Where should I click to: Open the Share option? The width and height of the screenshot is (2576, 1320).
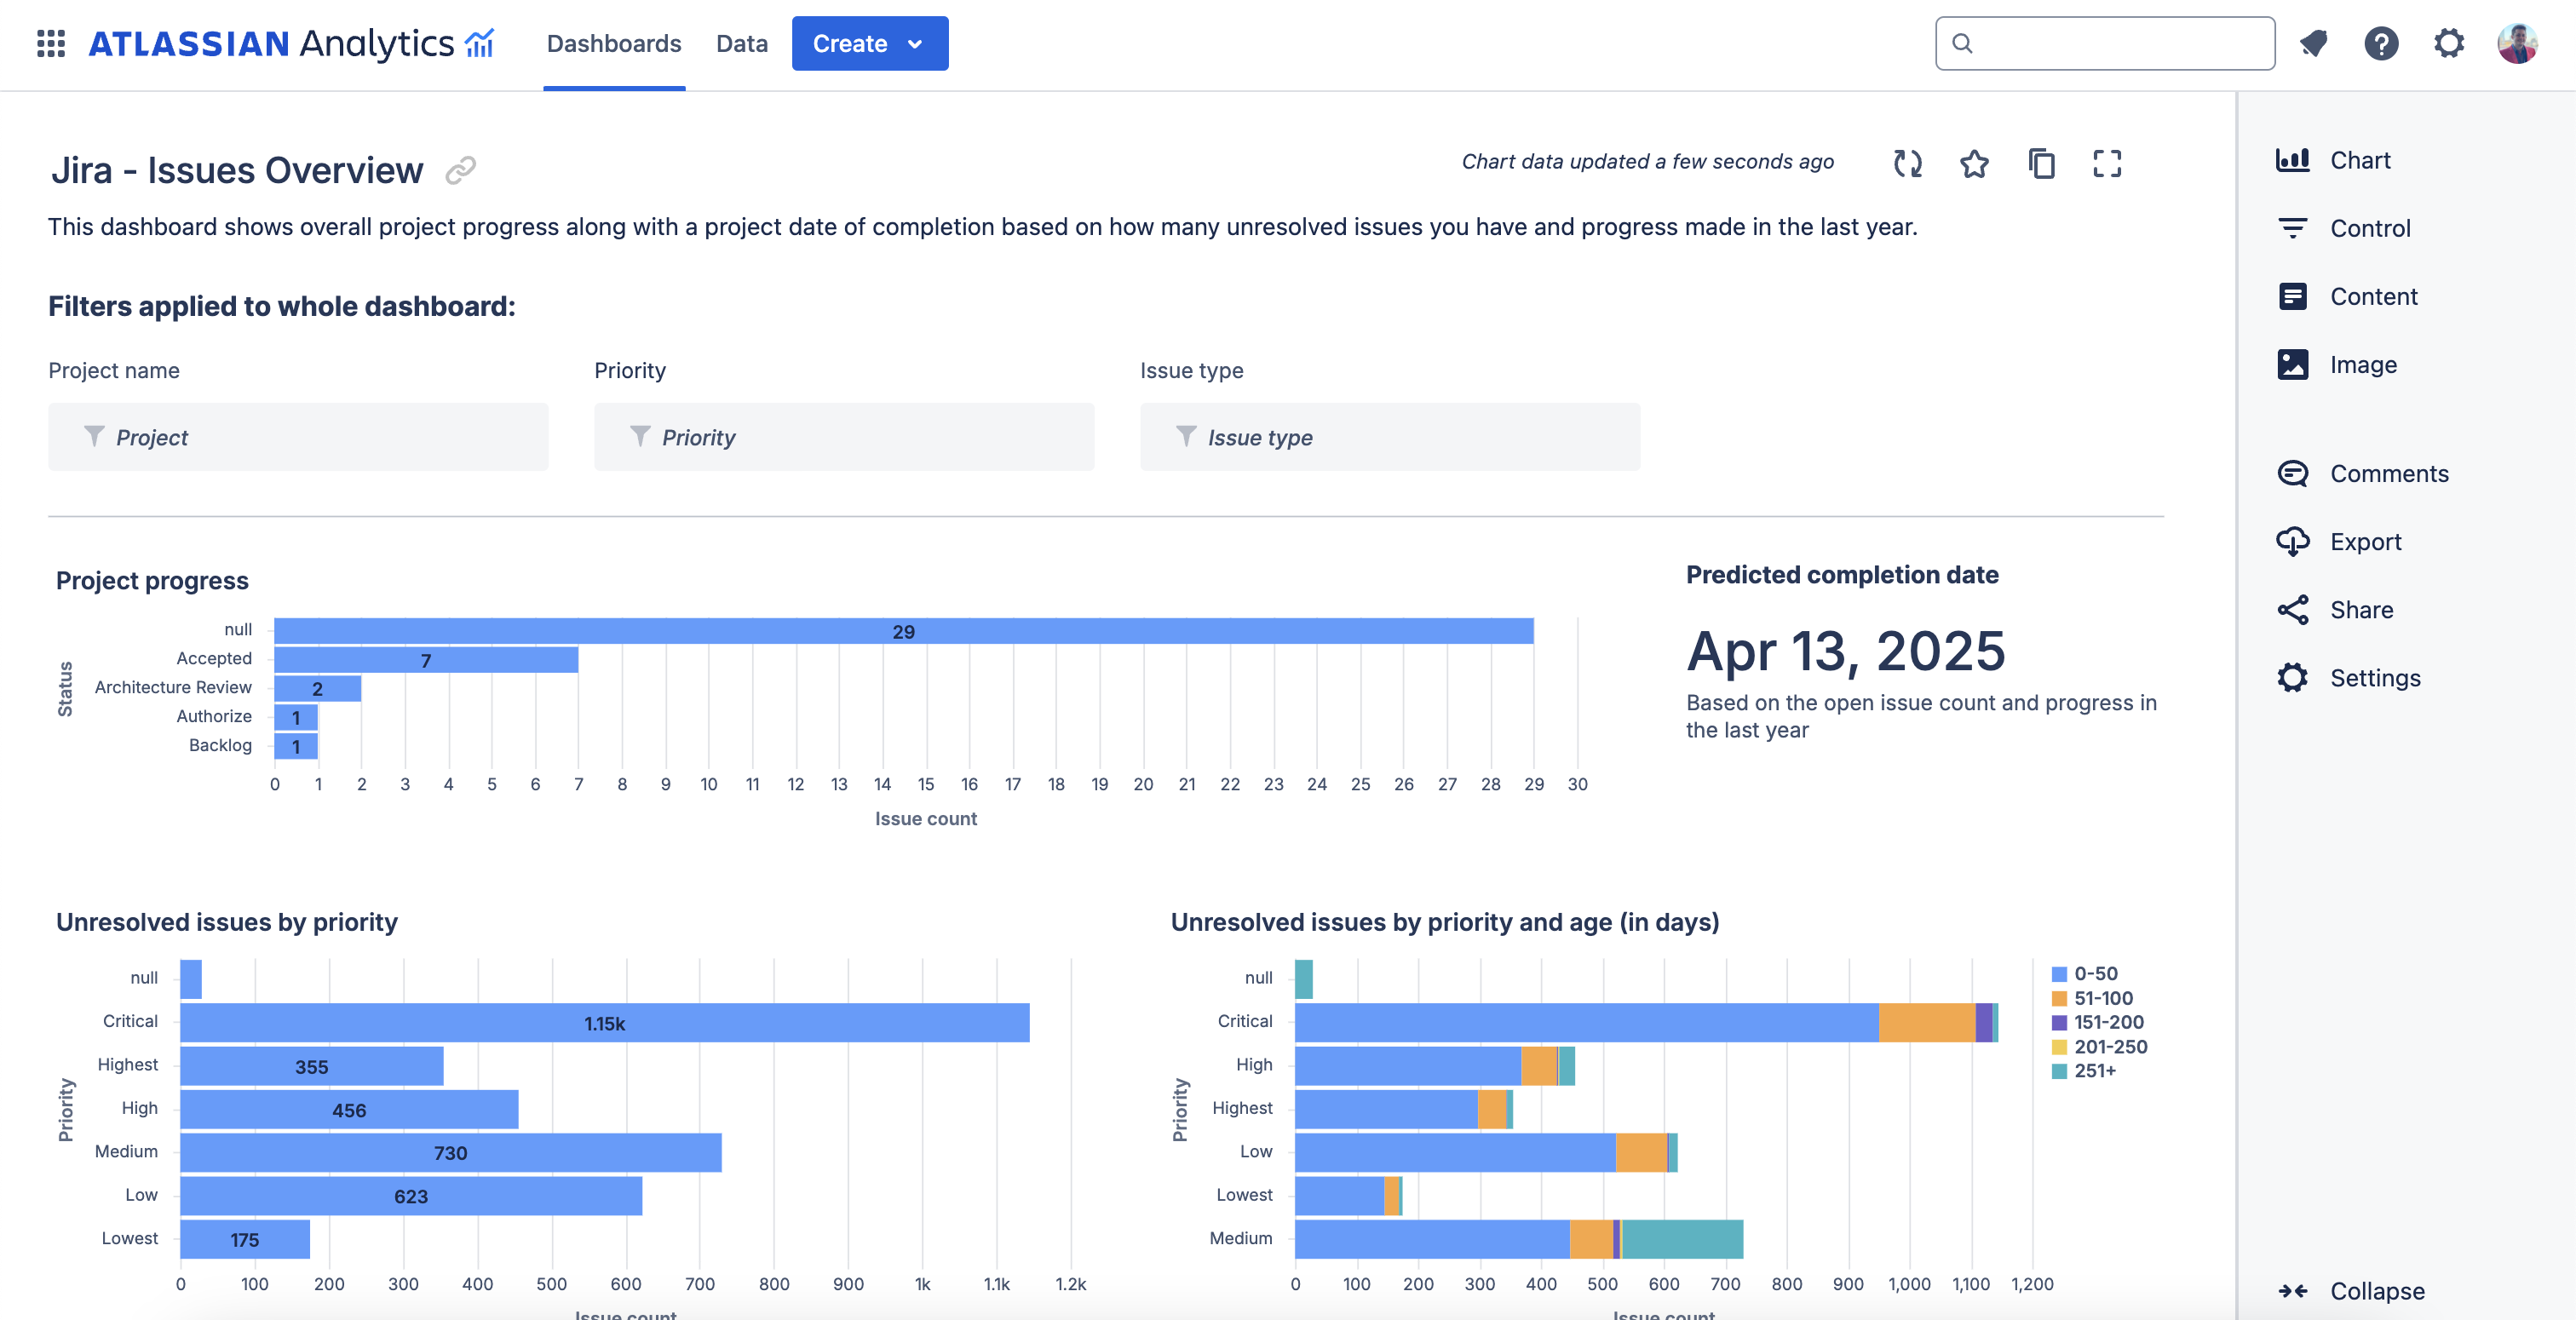click(2334, 609)
